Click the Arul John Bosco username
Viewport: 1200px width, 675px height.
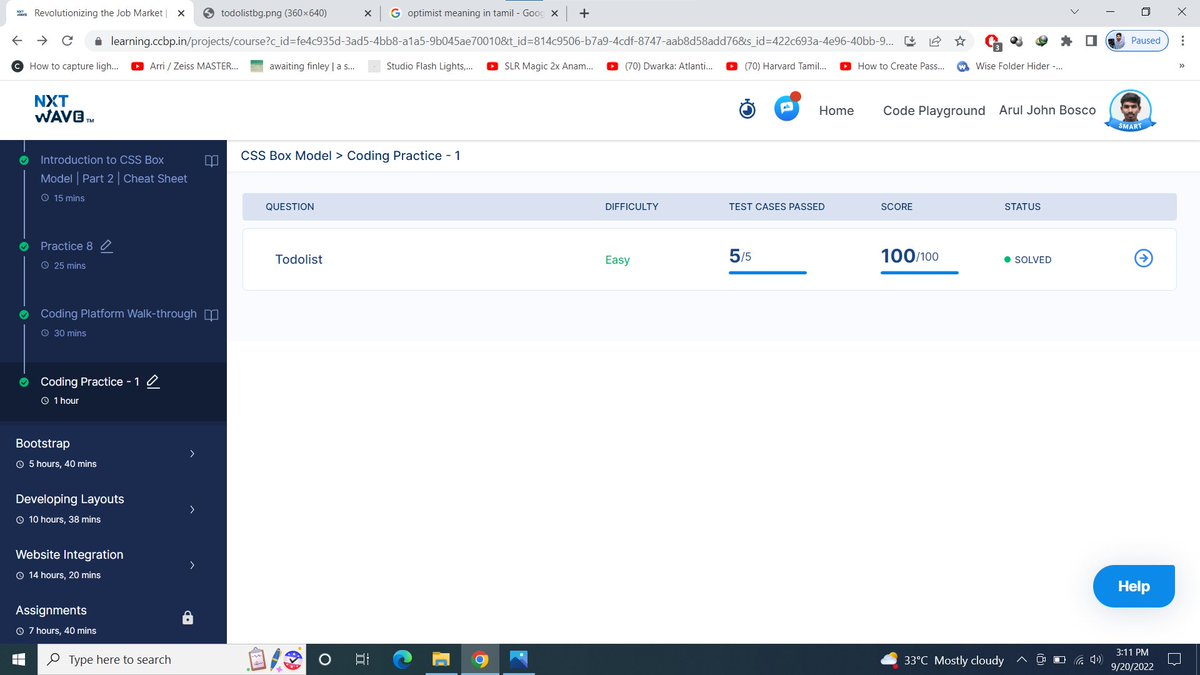coord(1047,110)
